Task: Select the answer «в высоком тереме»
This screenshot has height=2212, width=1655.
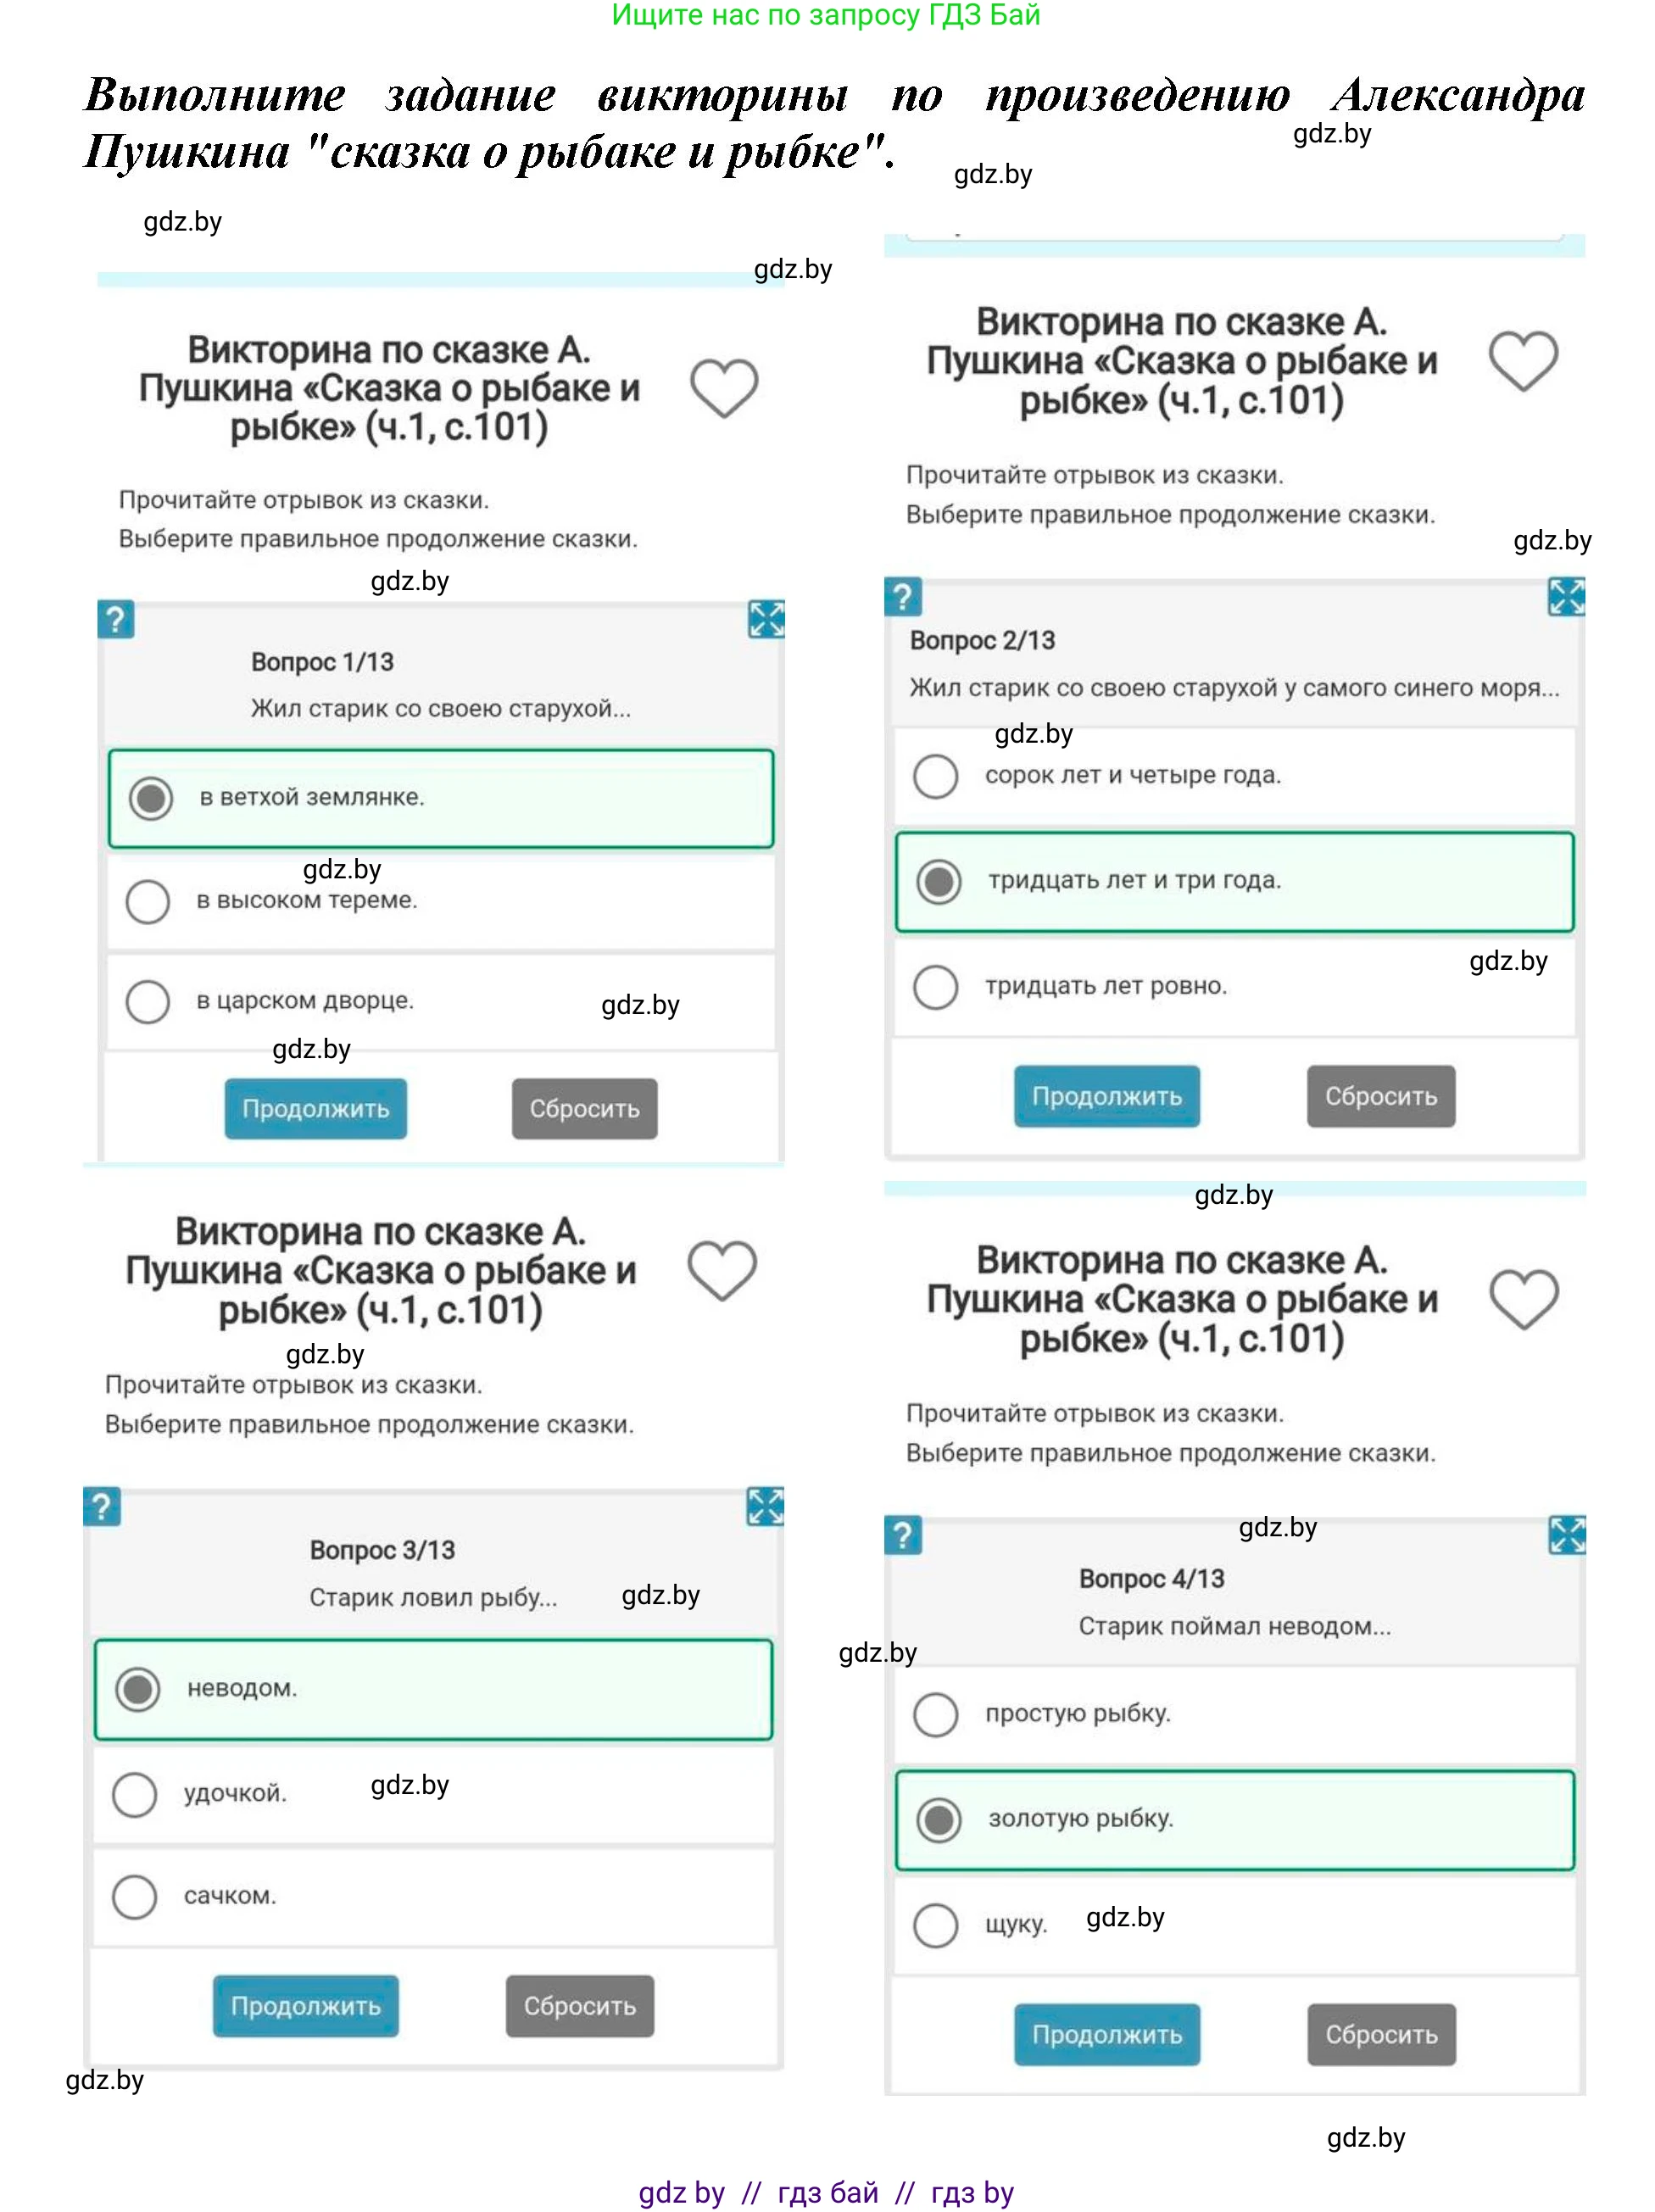Action: click(148, 901)
